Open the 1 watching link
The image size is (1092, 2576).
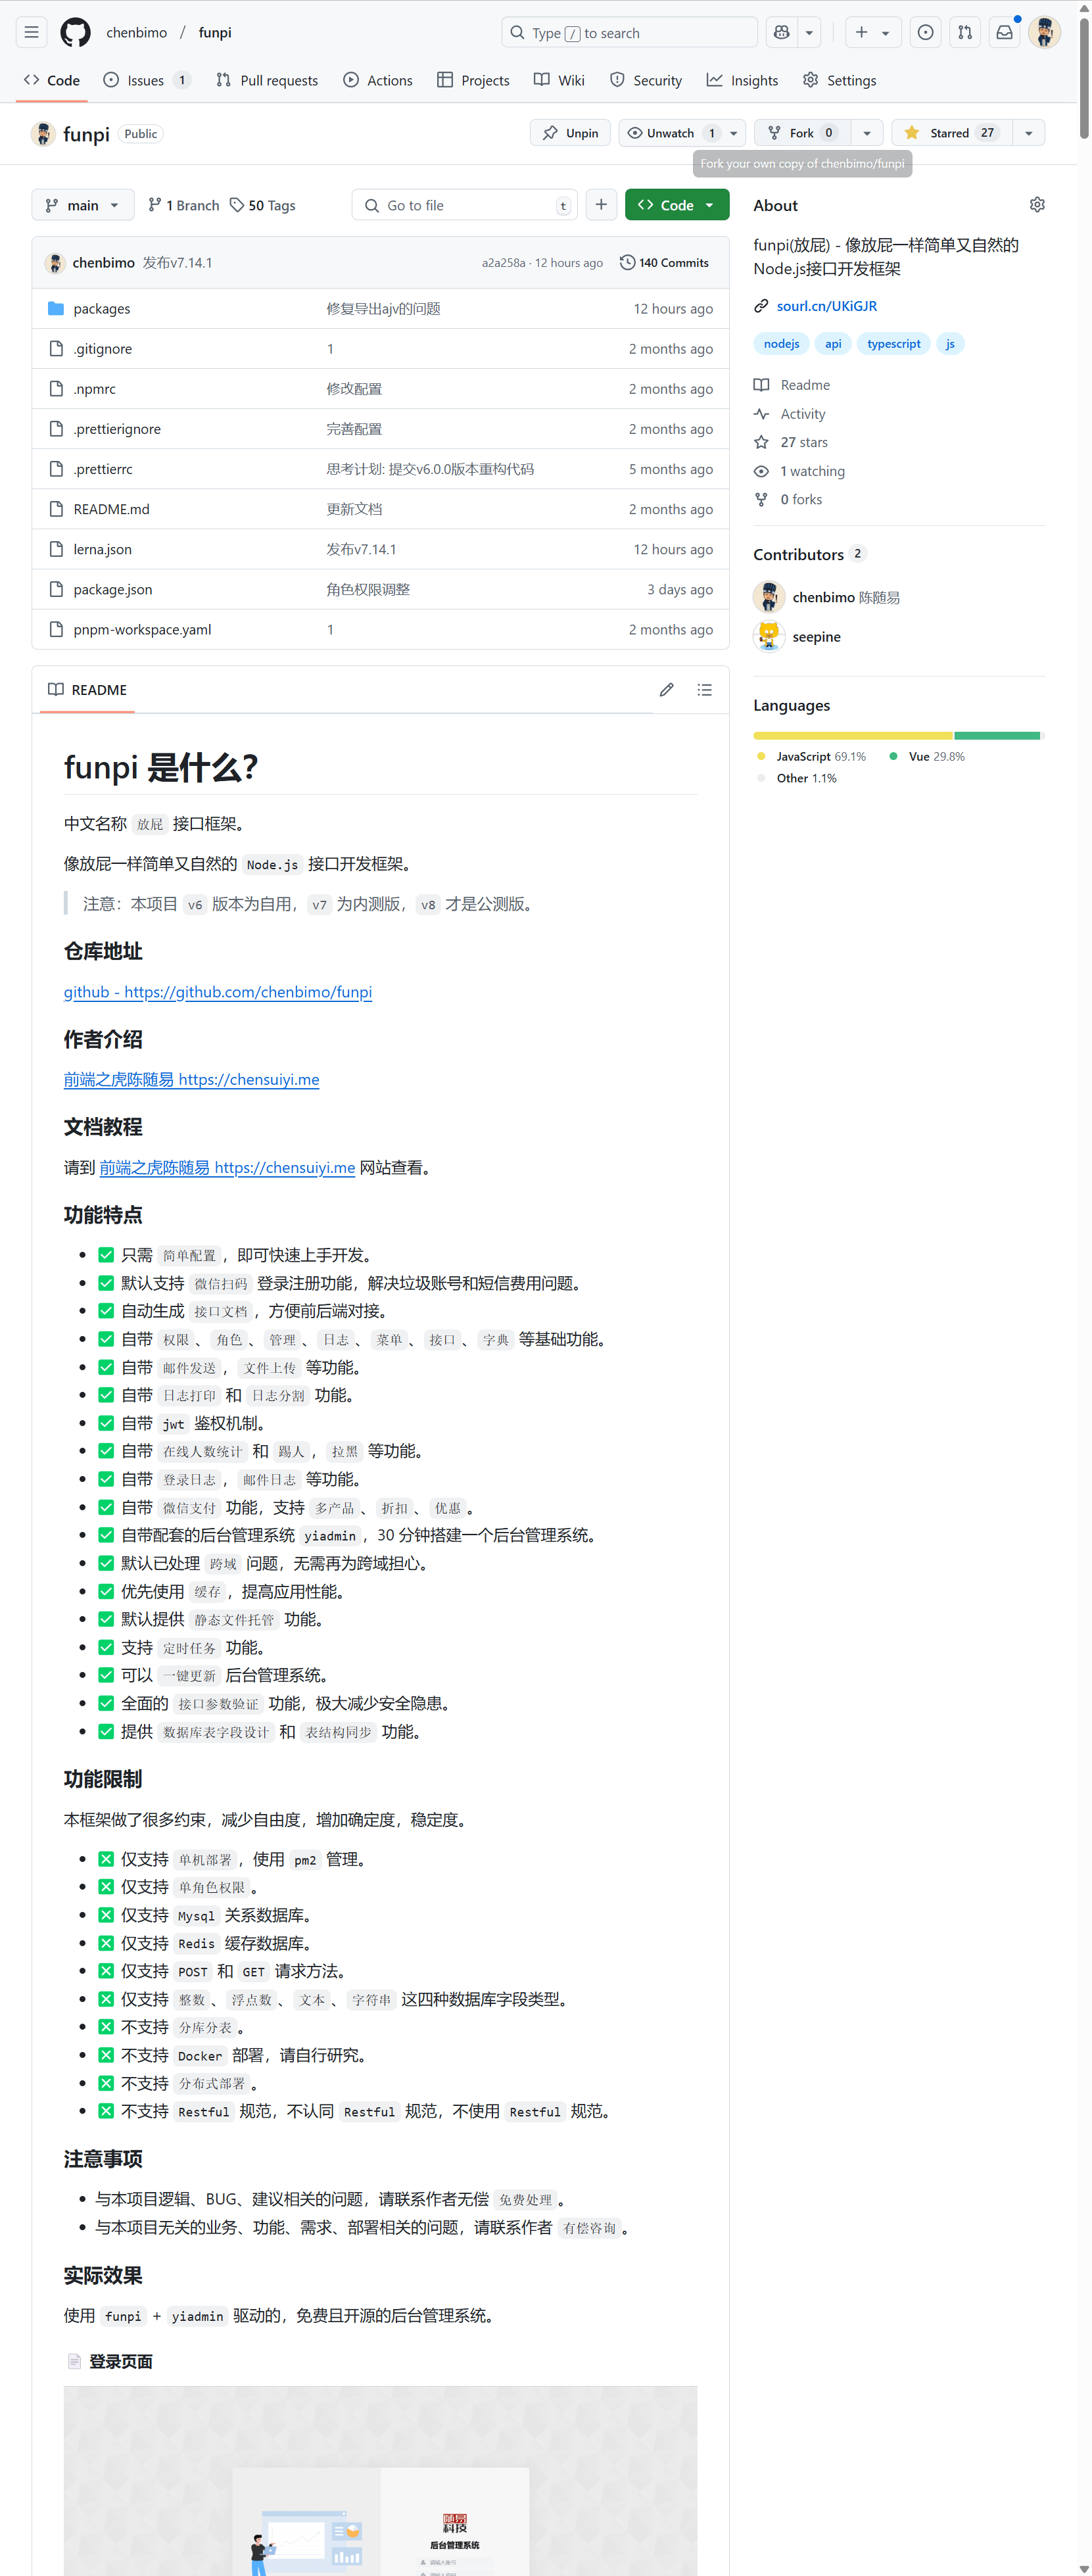(x=811, y=471)
